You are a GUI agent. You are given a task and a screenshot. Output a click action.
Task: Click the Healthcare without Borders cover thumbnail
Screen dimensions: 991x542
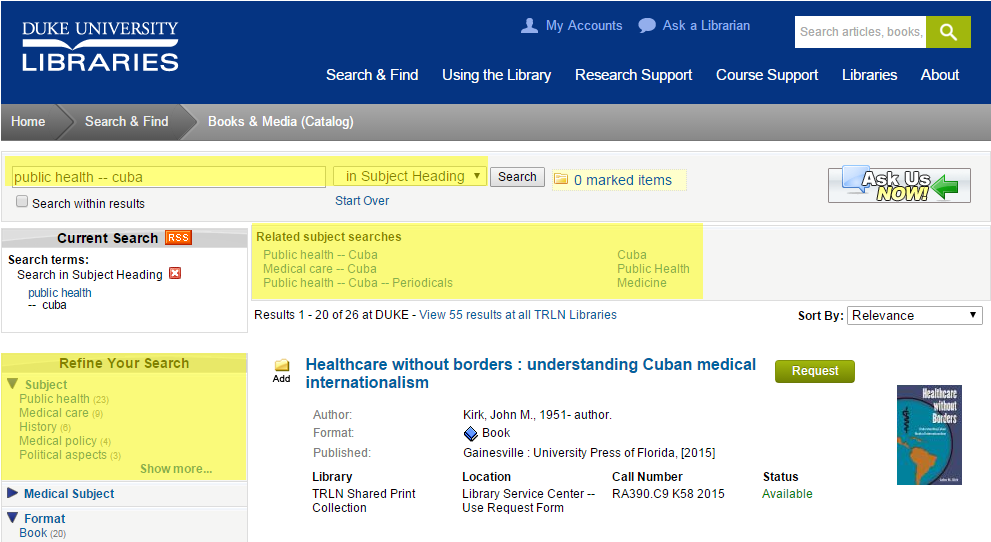929,435
